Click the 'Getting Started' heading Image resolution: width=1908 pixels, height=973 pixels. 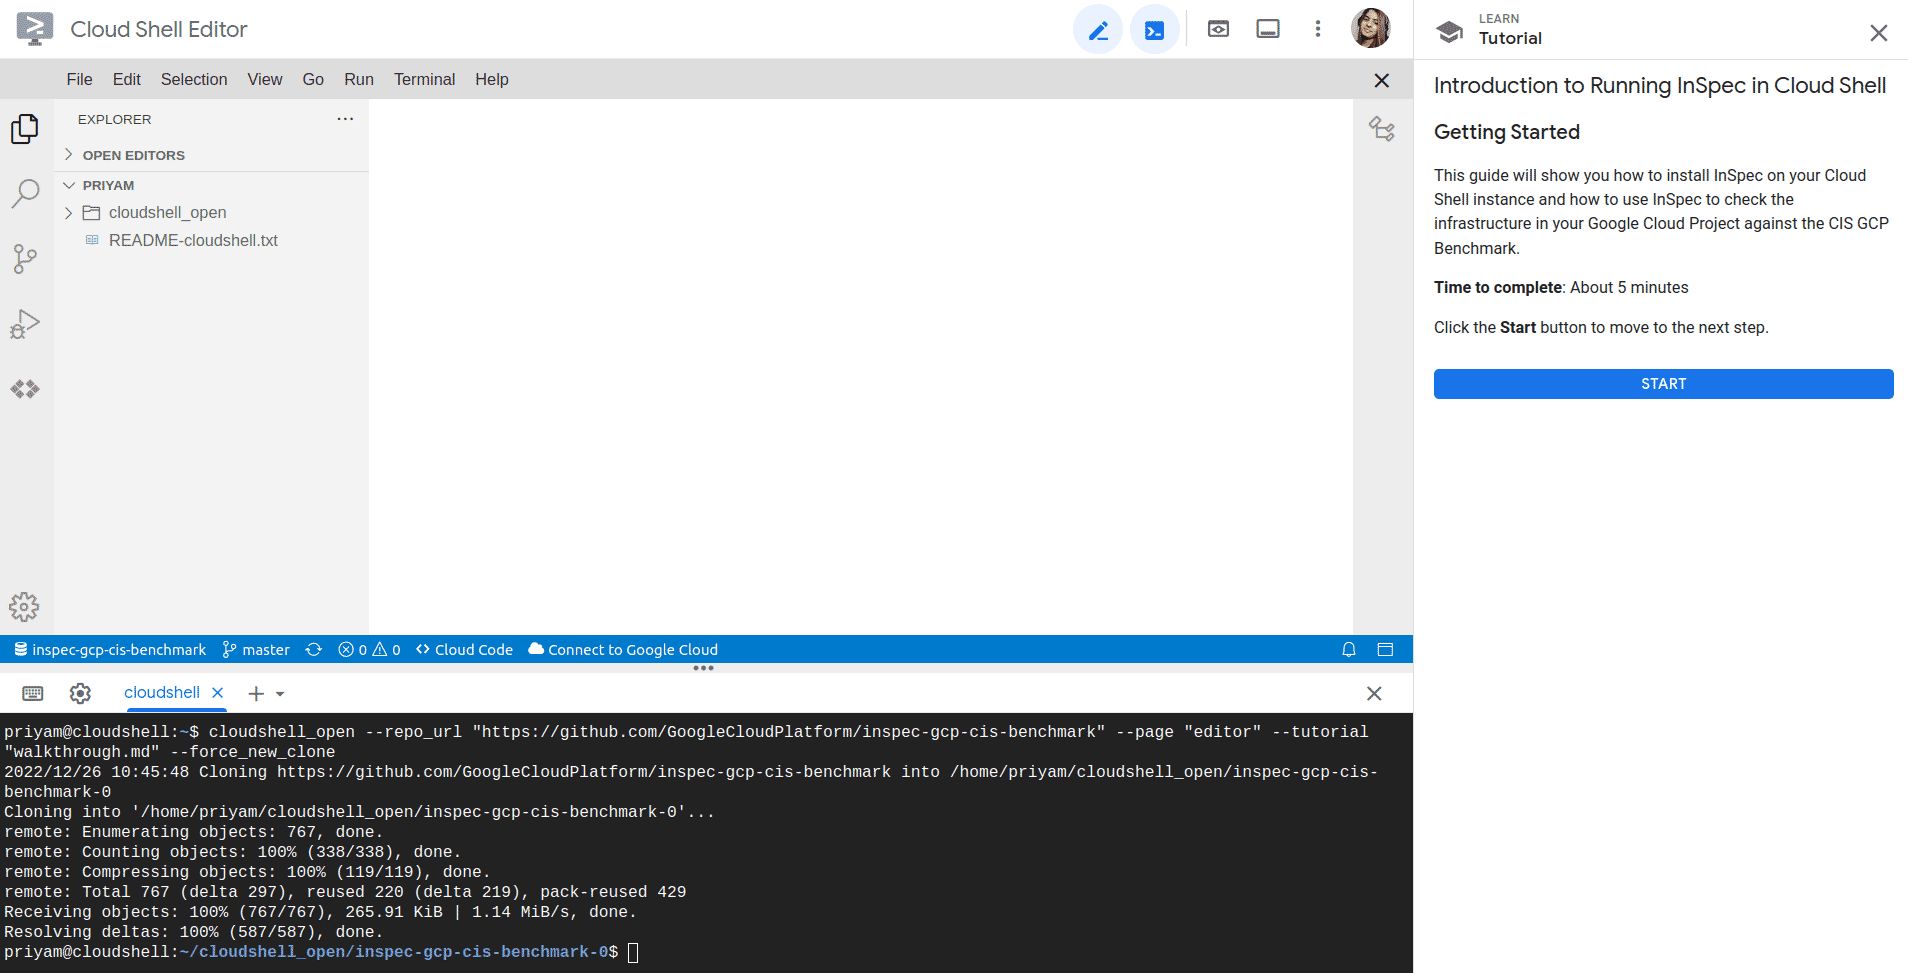tap(1506, 132)
